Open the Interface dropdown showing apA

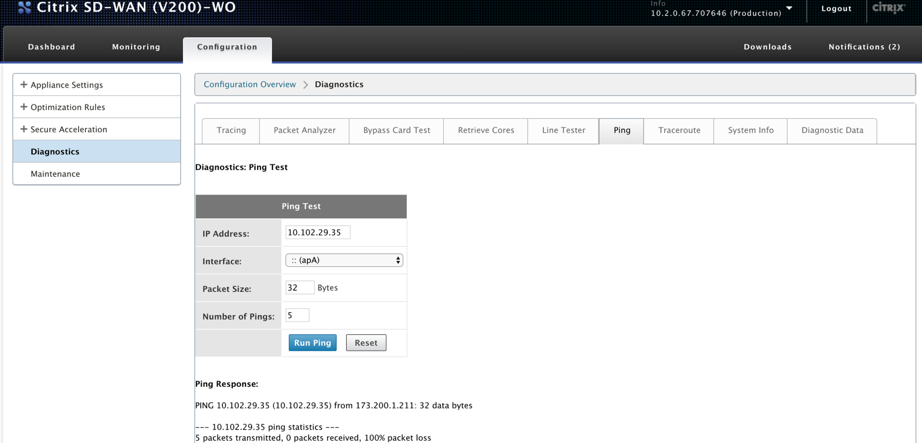click(344, 260)
